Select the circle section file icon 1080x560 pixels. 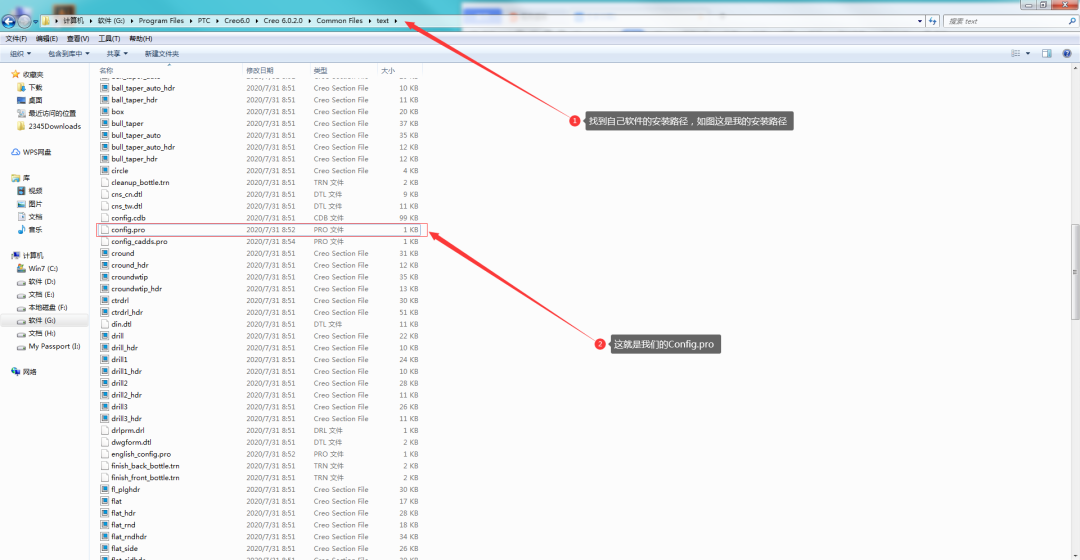click(105, 171)
